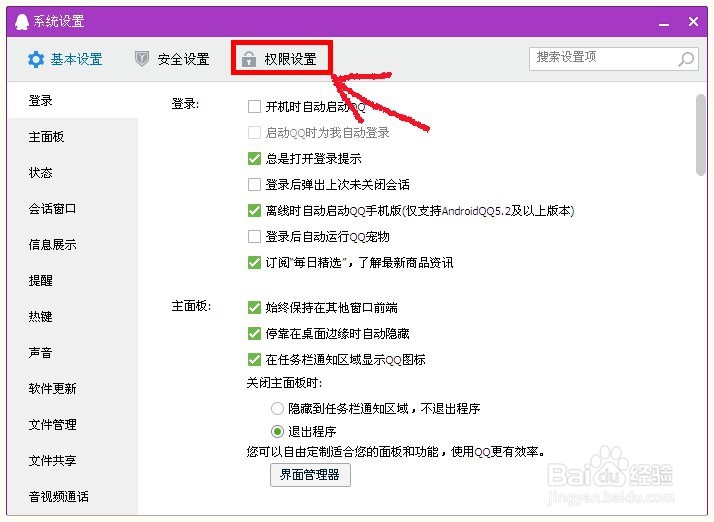The width and height of the screenshot is (714, 522).
Task: Open the 基本设置 tab
Action: pyautogui.click(x=65, y=59)
